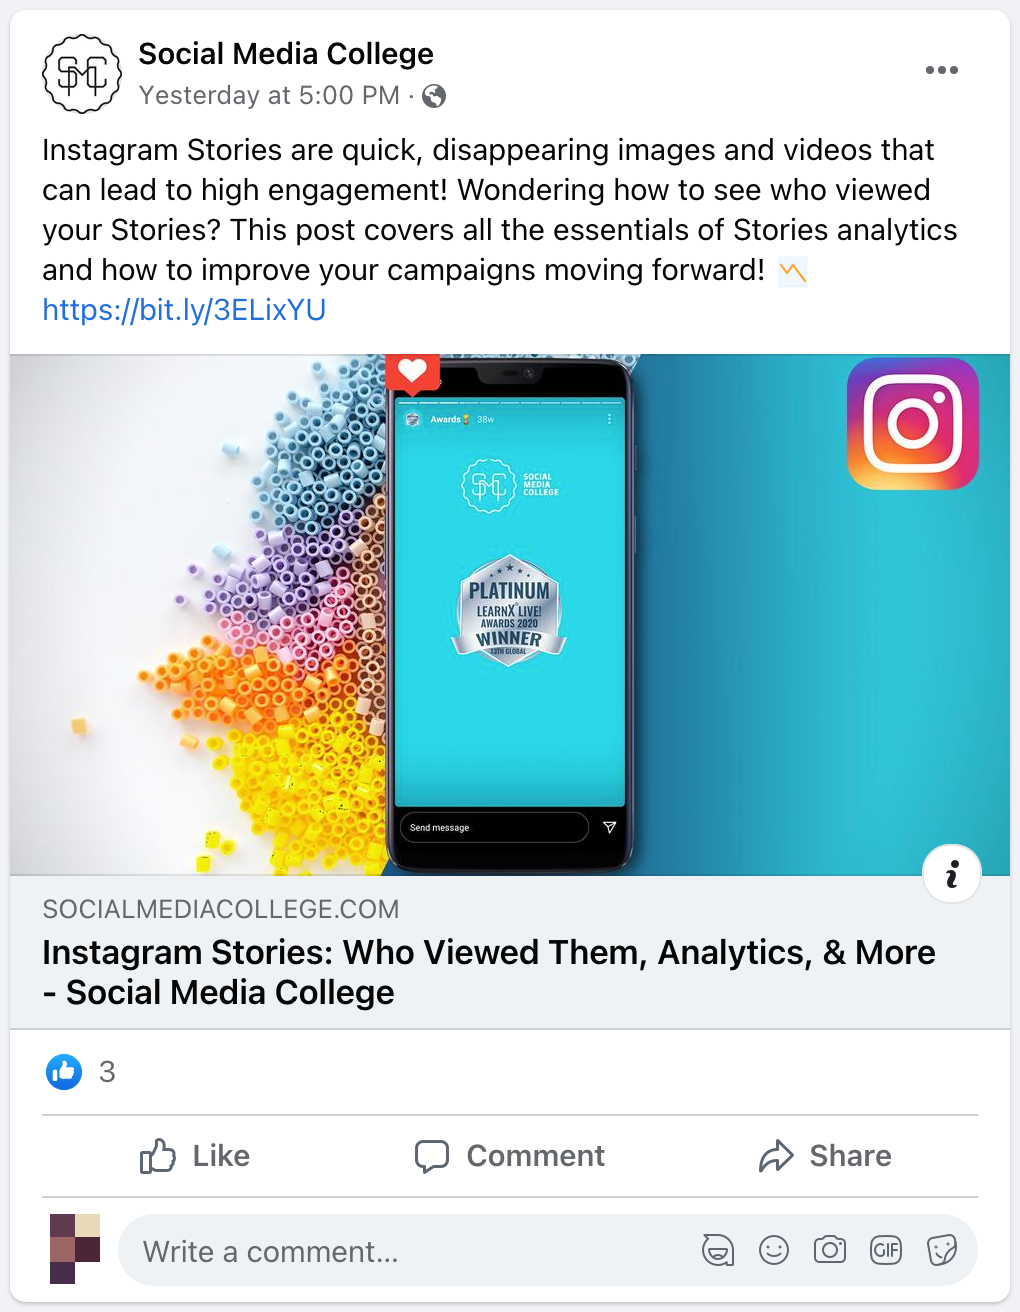Viewport: 1020px width, 1312px height.
Task: Open the GIF picker
Action: click(x=886, y=1250)
